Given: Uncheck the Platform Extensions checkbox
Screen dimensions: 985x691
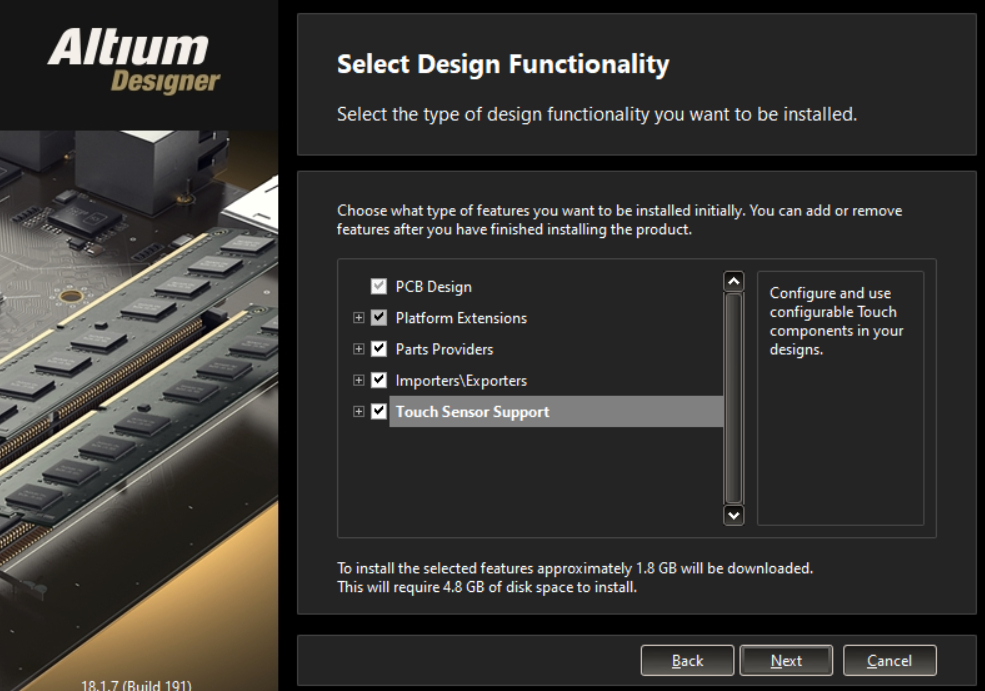Looking at the screenshot, I should pyautogui.click(x=379, y=317).
